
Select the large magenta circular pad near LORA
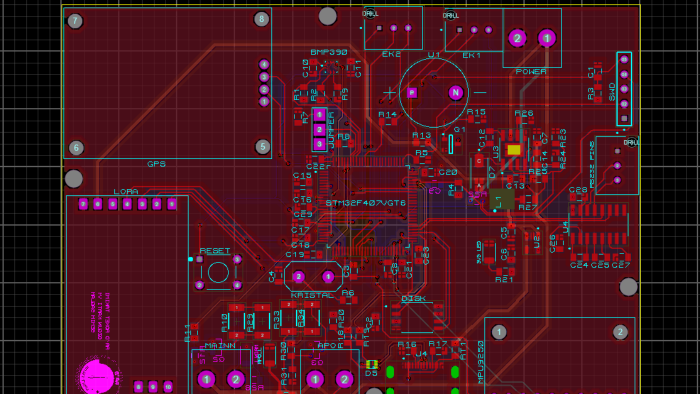pyautogui.click(x=97, y=377)
